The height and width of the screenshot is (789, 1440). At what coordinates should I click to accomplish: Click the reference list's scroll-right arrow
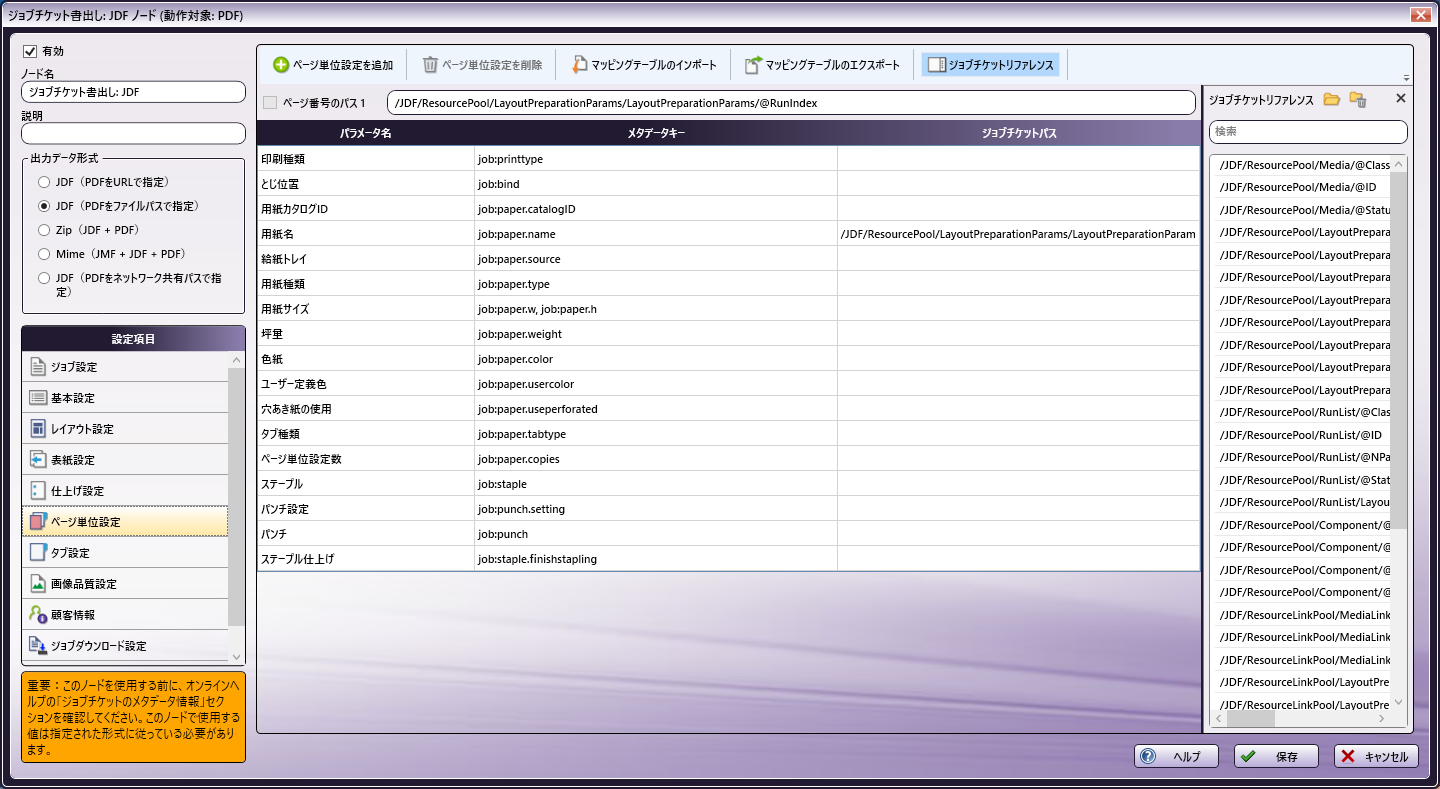coord(1381,718)
